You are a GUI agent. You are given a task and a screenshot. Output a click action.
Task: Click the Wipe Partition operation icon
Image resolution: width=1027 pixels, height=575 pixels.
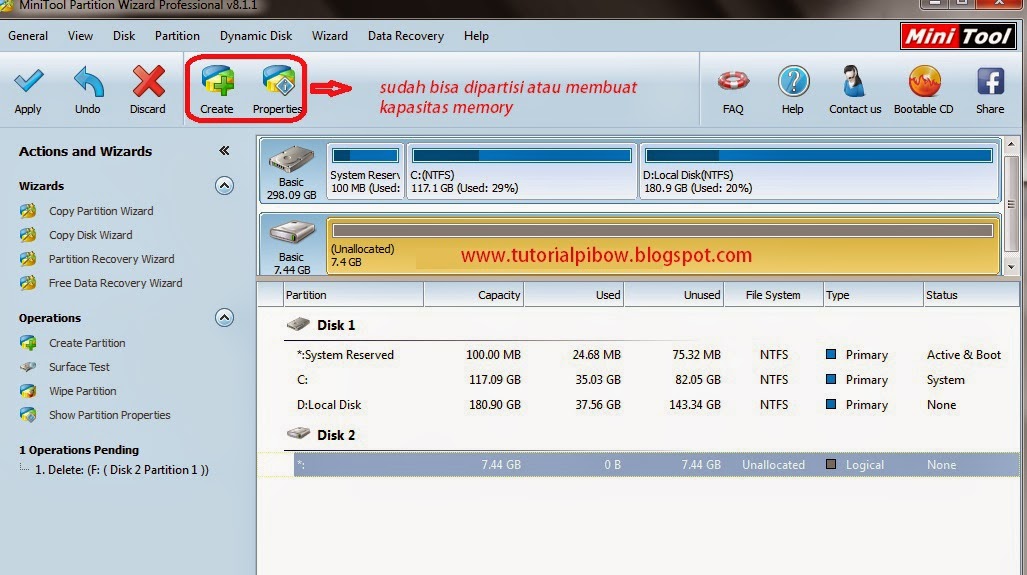pyautogui.click(x=28, y=391)
